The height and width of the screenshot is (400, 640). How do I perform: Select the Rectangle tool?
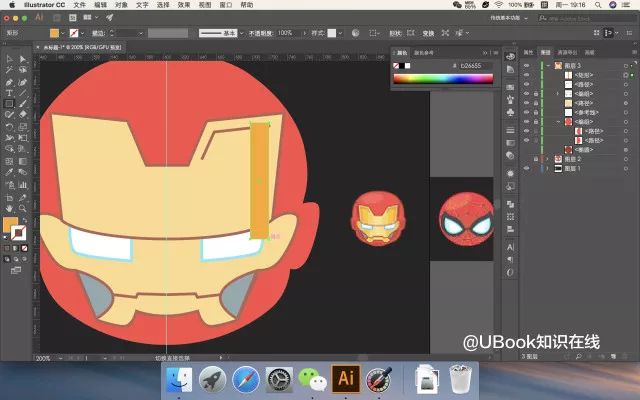click(x=9, y=104)
